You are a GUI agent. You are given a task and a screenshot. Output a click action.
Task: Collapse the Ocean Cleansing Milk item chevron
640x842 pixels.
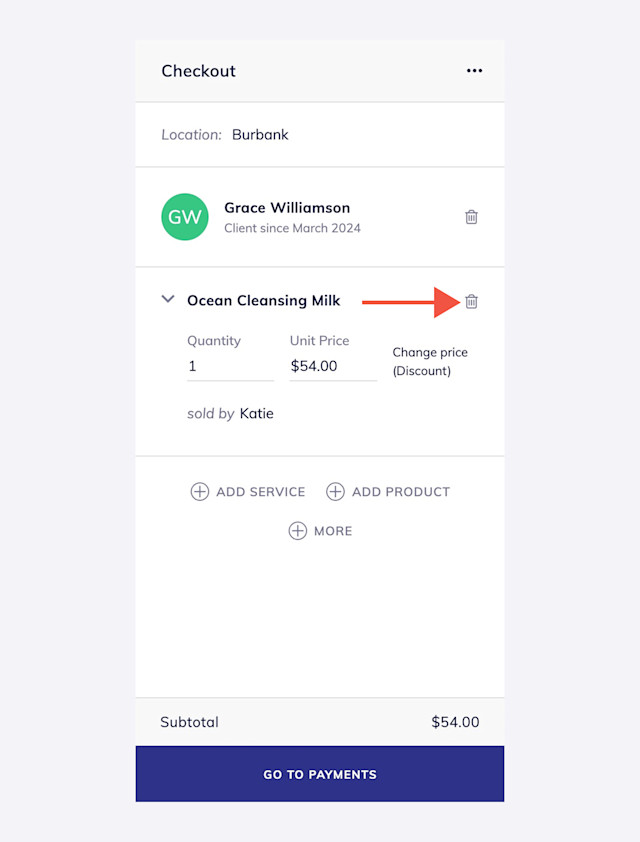[x=168, y=299]
